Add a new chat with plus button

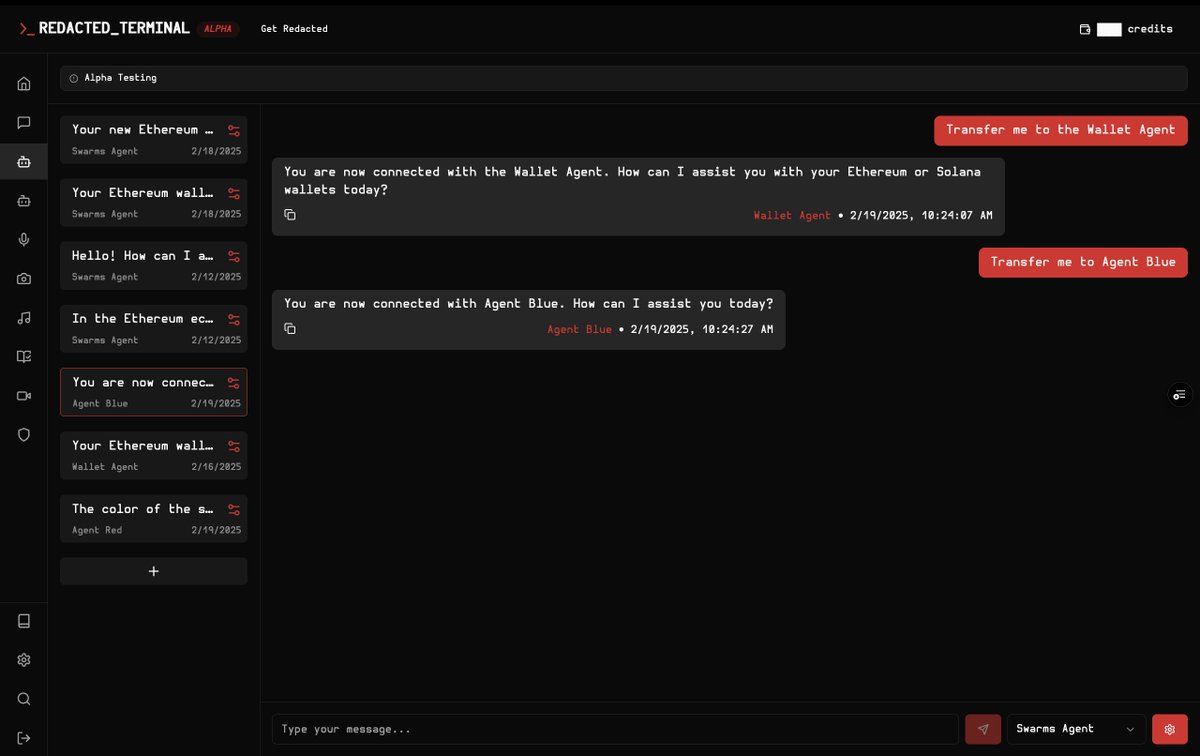[154, 571]
